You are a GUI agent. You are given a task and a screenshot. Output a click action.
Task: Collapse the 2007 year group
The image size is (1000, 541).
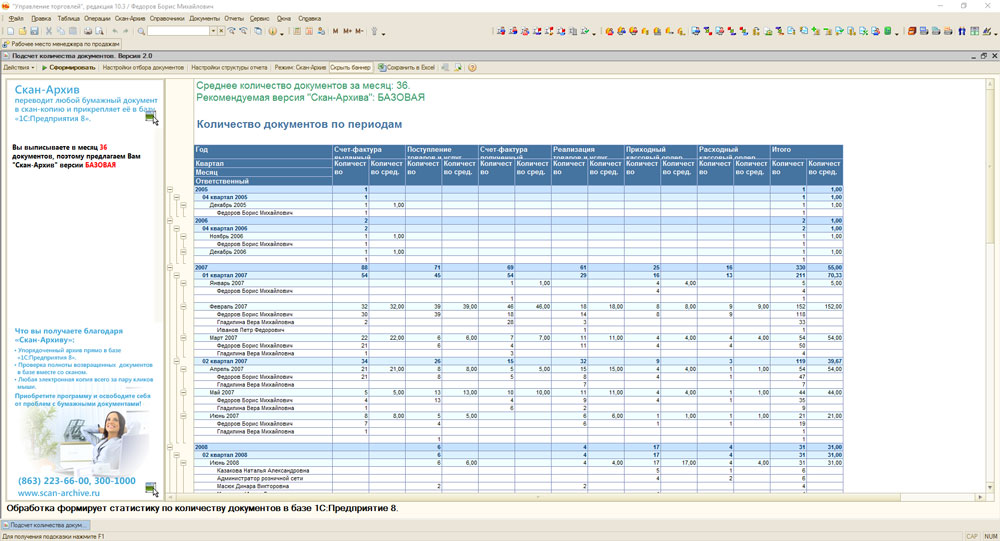(171, 267)
